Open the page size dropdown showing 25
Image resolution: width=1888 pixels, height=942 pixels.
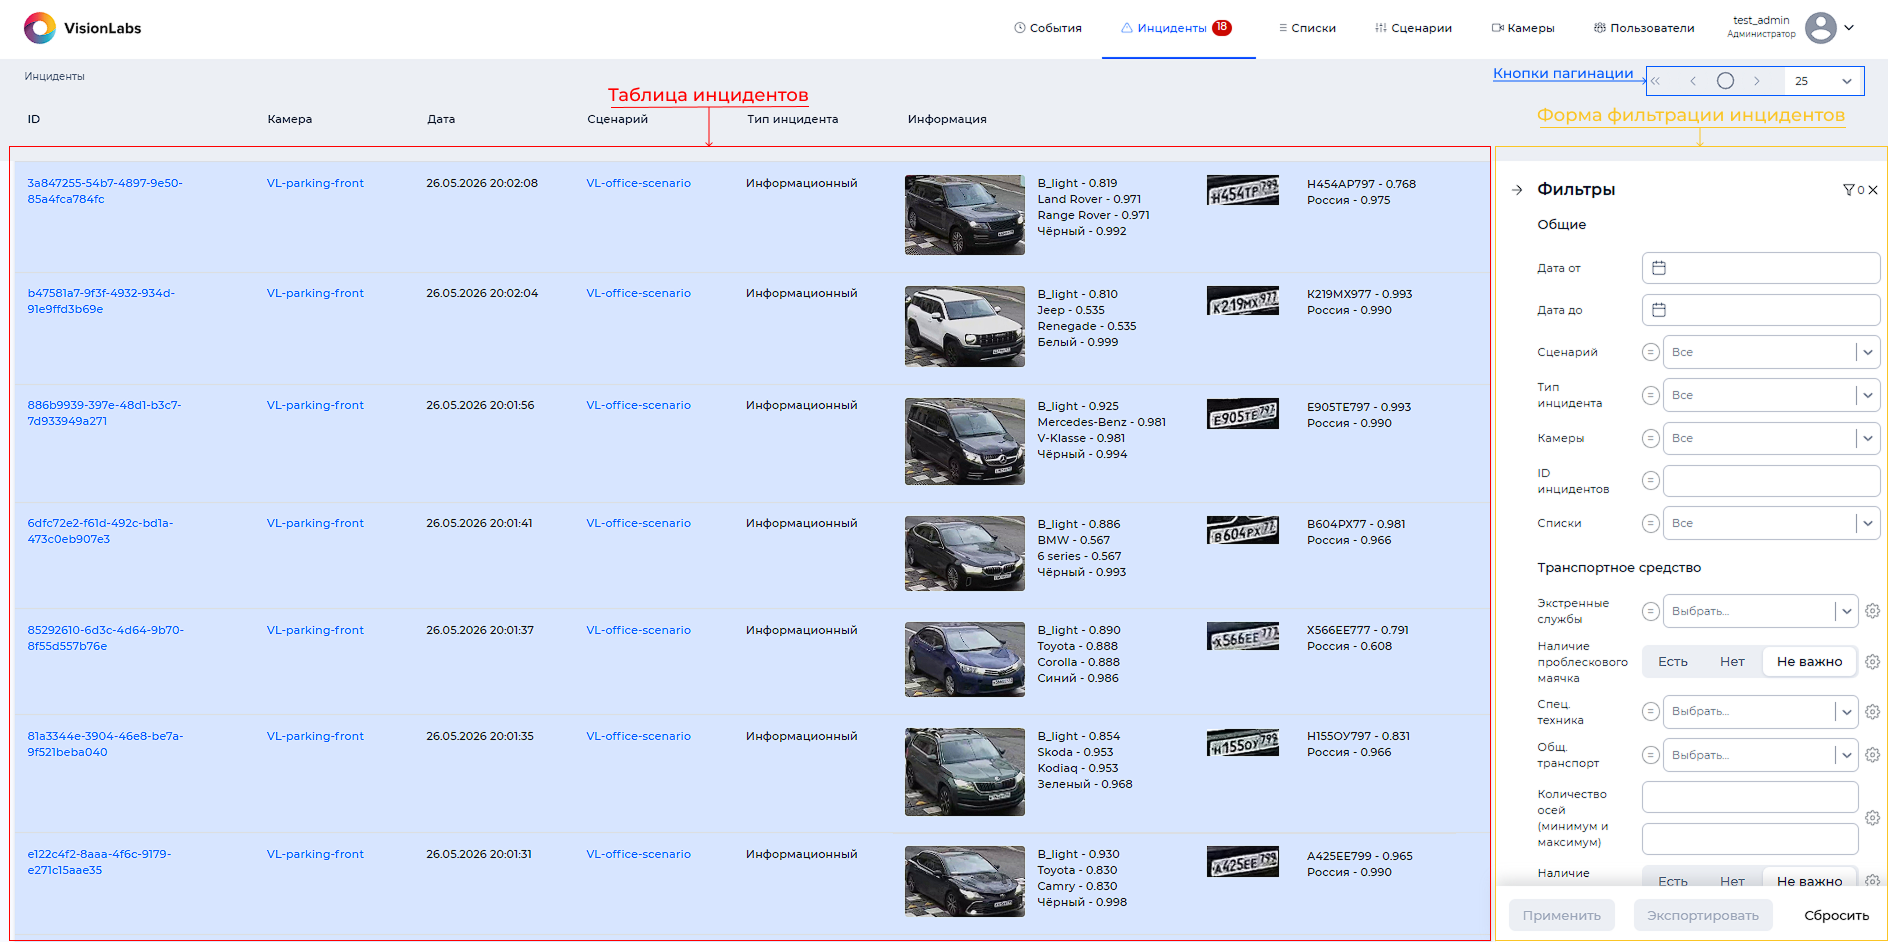1824,81
